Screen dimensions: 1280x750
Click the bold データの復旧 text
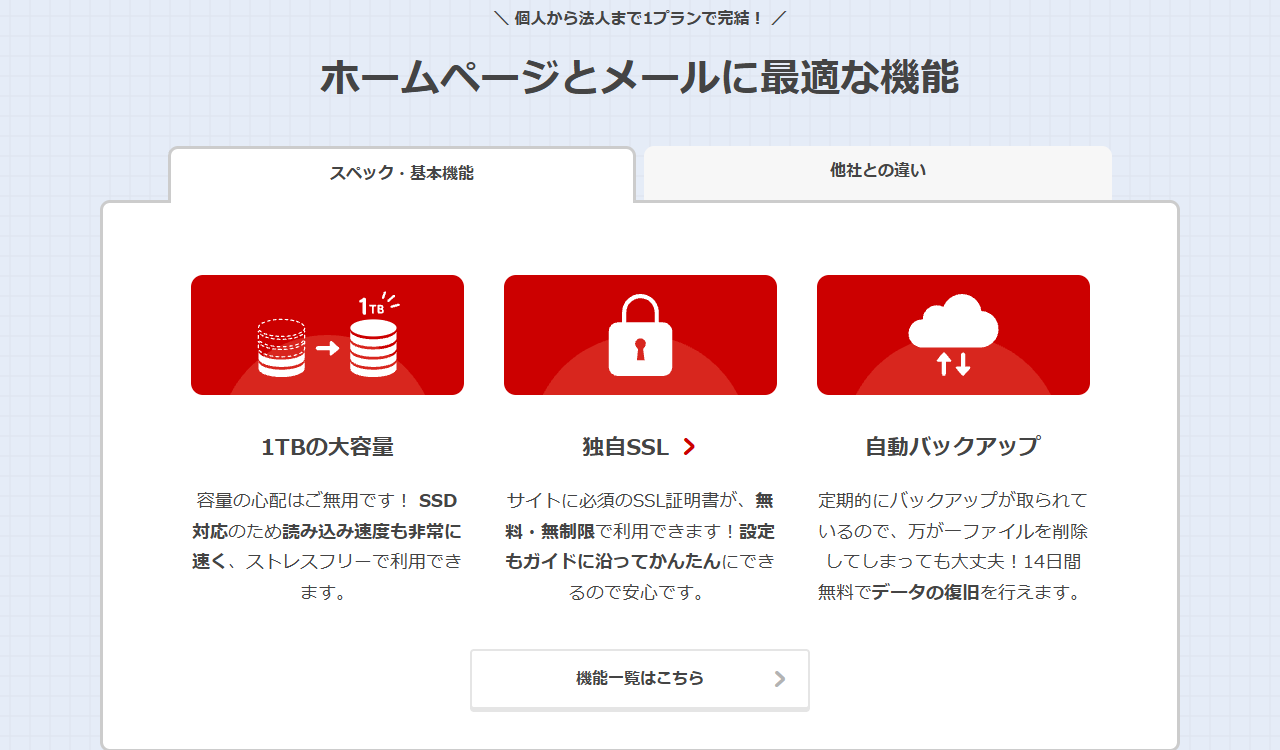[925, 592]
